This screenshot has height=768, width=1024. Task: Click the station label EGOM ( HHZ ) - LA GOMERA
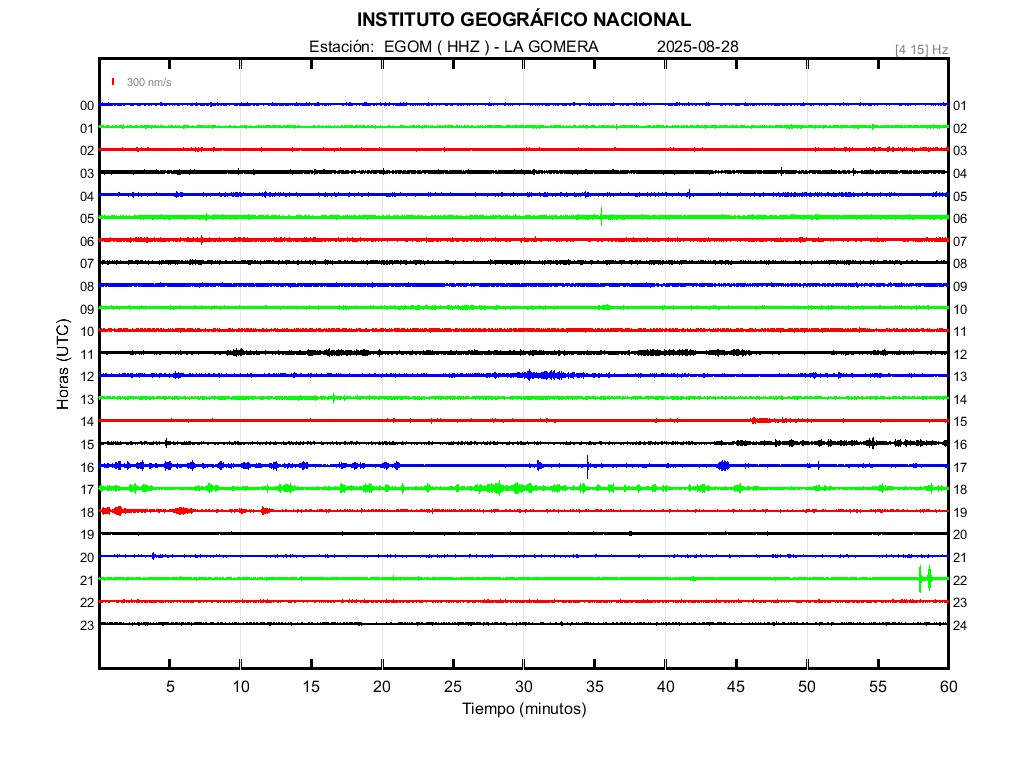tap(491, 47)
